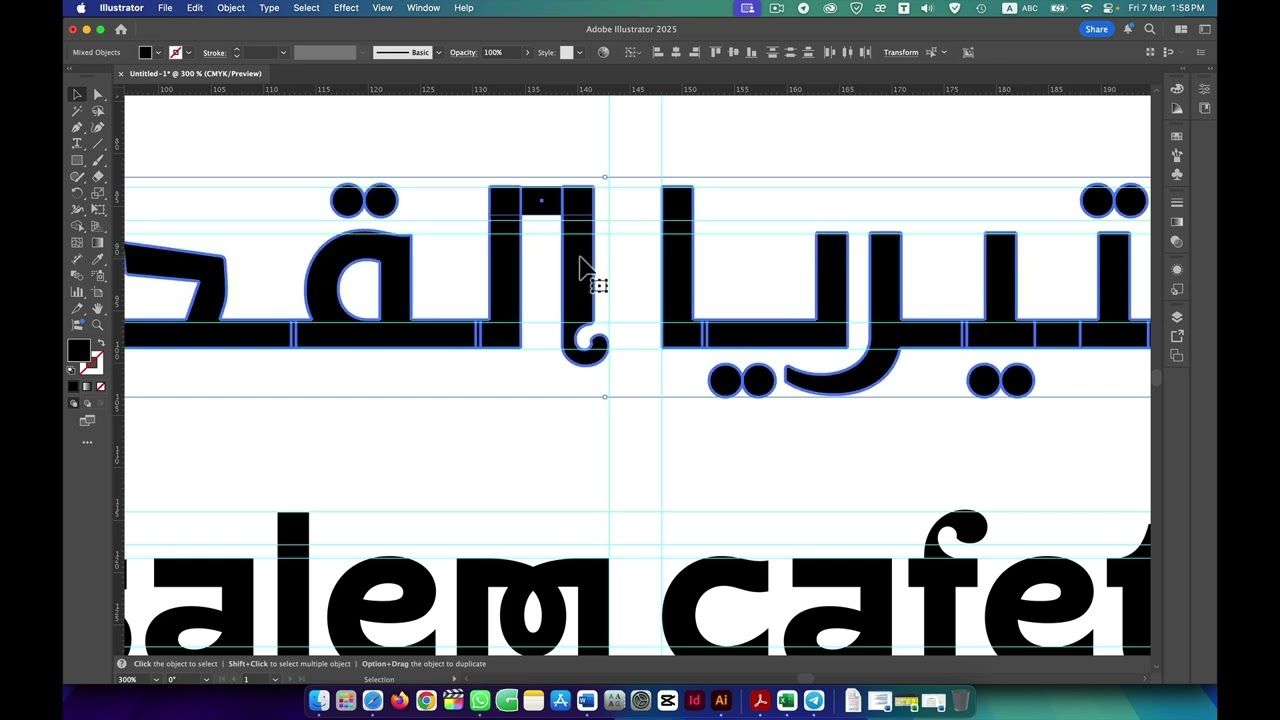Set paint mode to Color

coord(73,386)
